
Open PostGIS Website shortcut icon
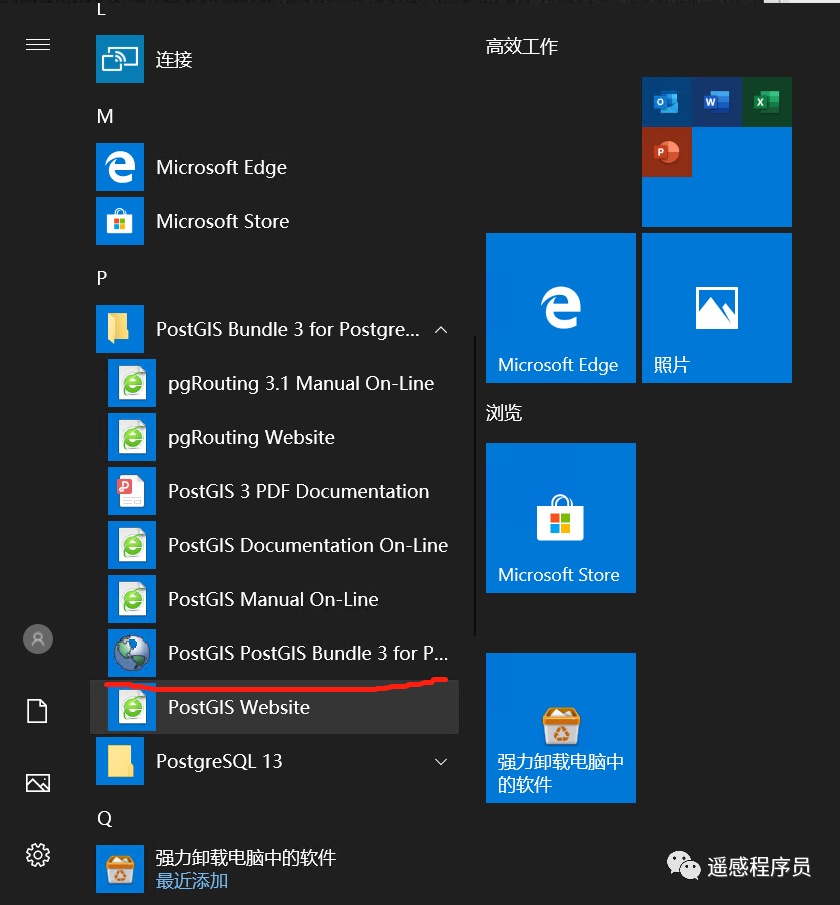tap(132, 707)
